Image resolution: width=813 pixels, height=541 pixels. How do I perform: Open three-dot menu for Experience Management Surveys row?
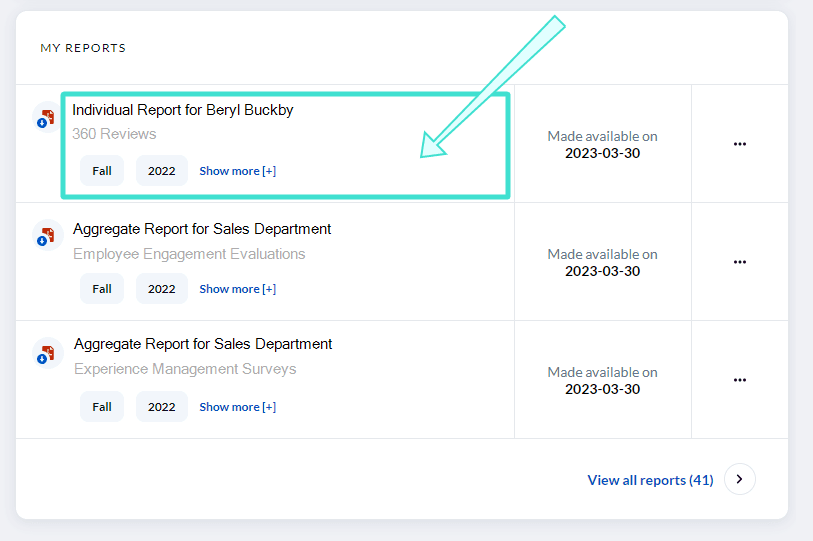[740, 380]
